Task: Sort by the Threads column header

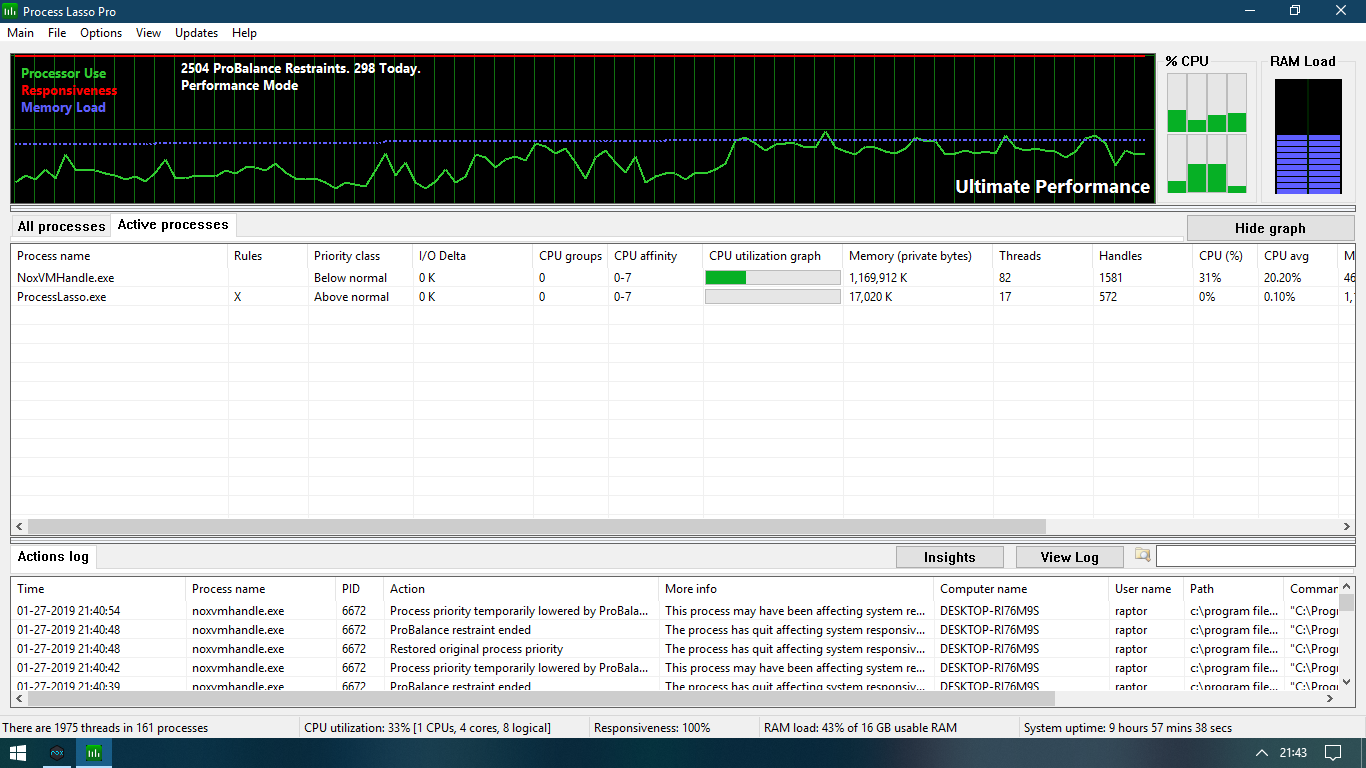Action: tap(1043, 256)
